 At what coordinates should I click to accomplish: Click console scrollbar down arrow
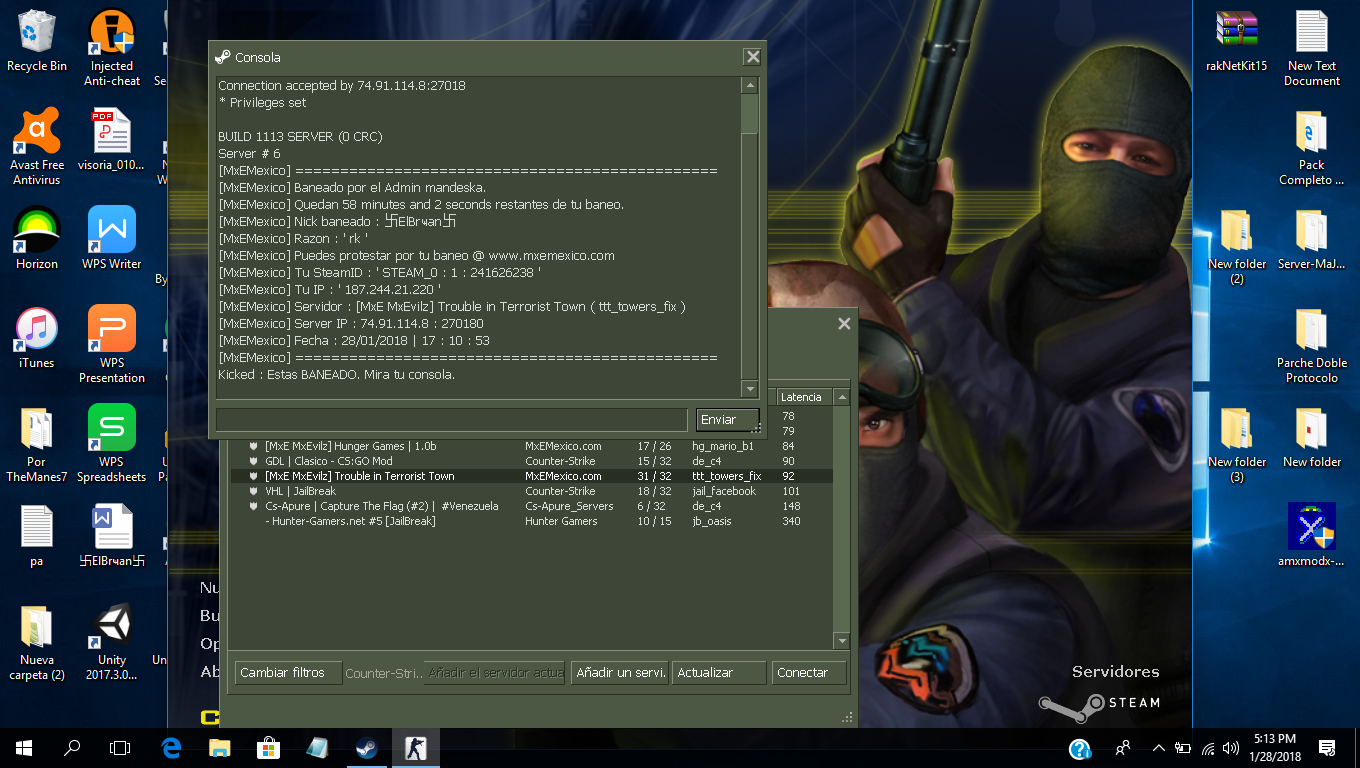pyautogui.click(x=749, y=388)
